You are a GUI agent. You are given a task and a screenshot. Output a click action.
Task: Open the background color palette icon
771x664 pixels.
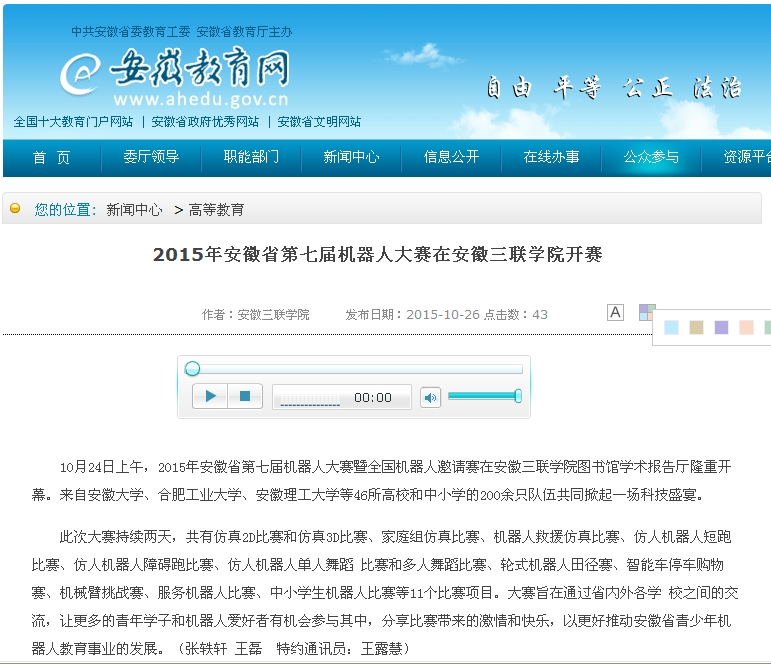click(647, 312)
